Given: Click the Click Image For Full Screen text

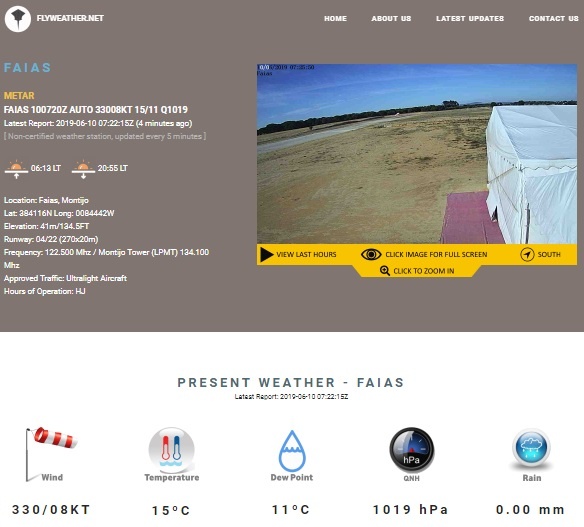Looking at the screenshot, I should click(436, 254).
